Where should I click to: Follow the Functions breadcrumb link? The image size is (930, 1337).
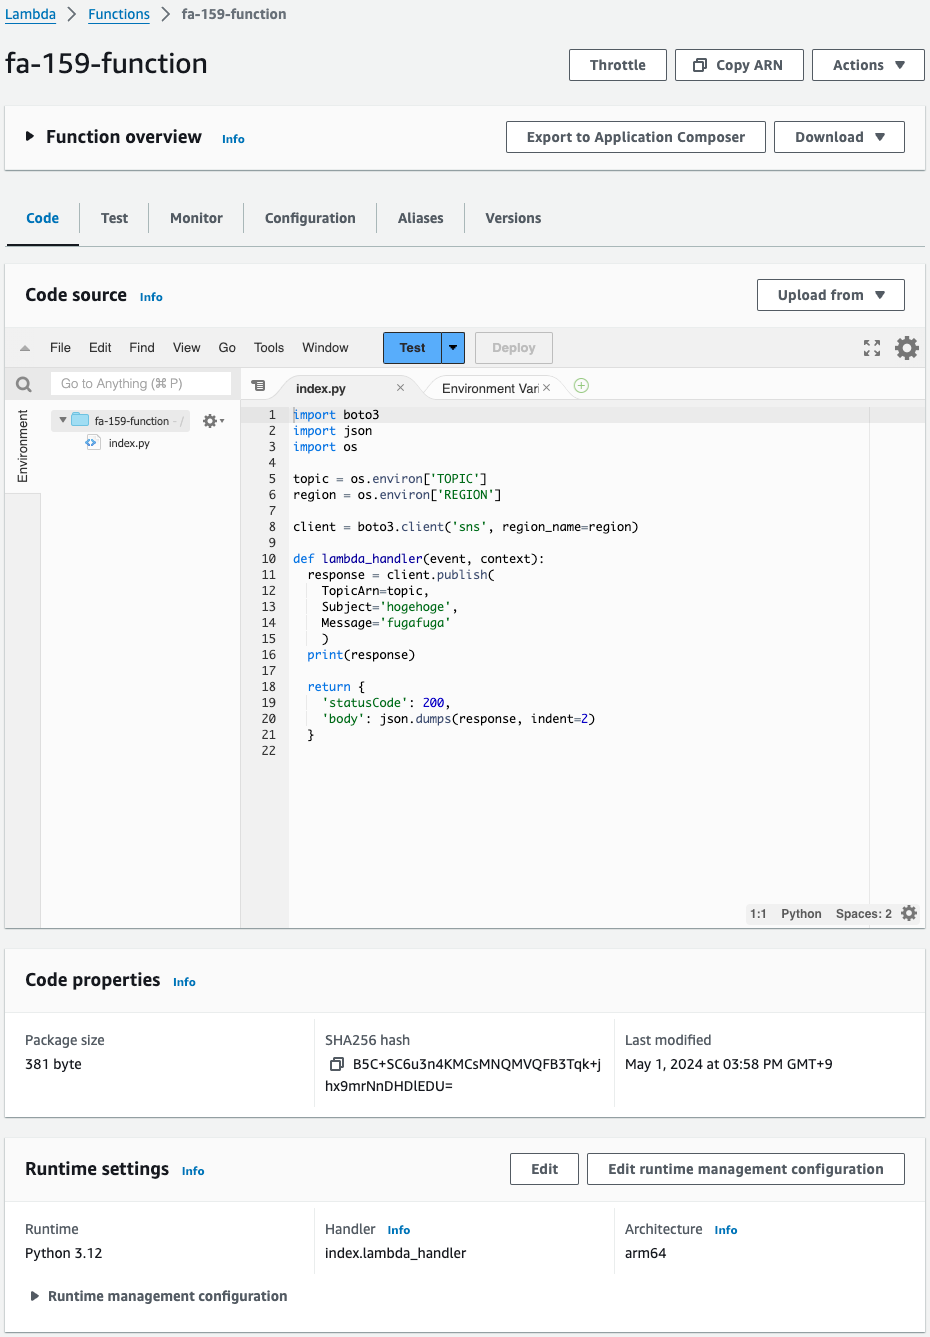pyautogui.click(x=119, y=14)
